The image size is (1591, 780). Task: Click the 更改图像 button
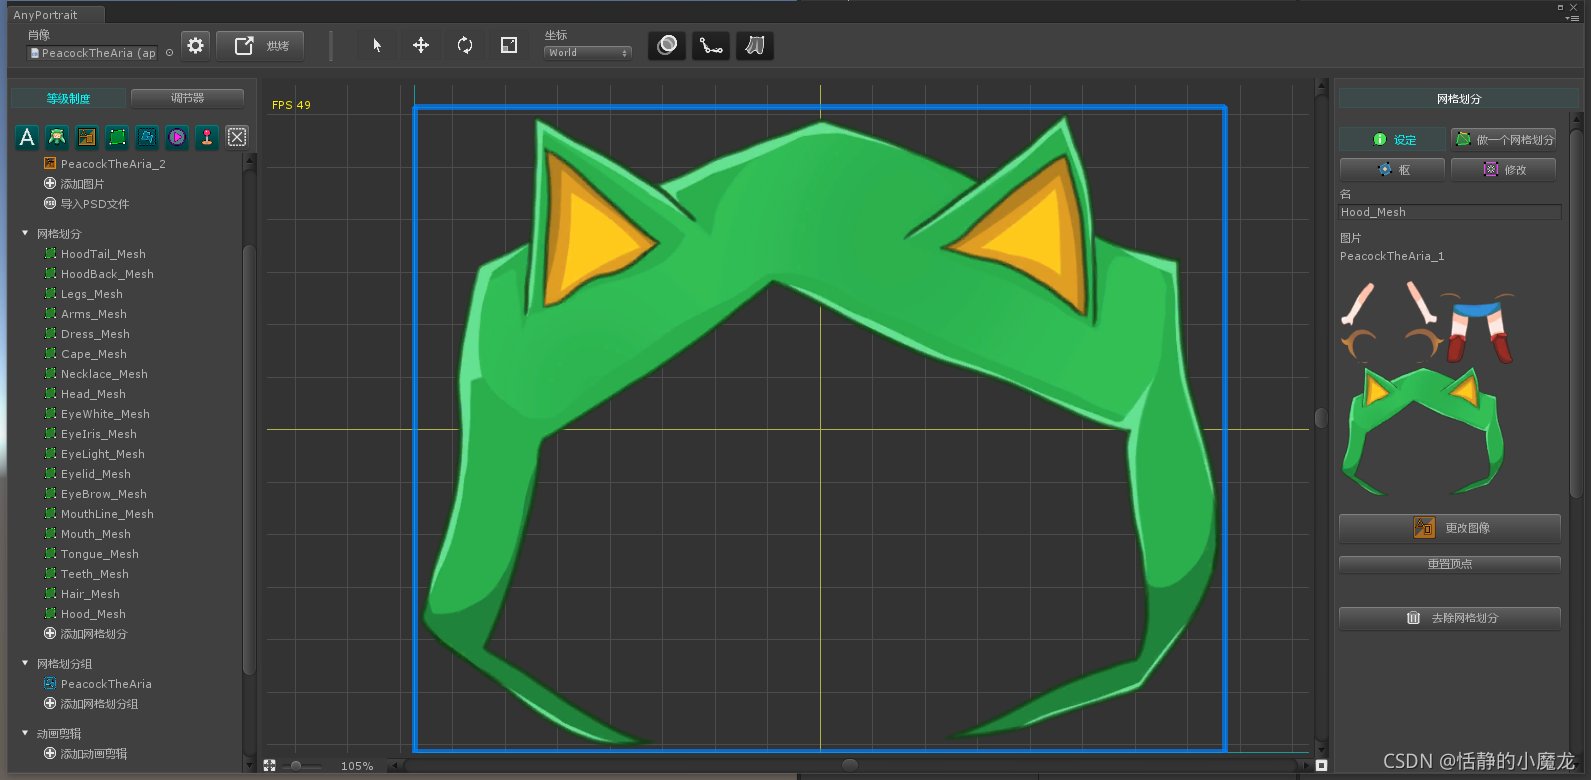[1450, 528]
